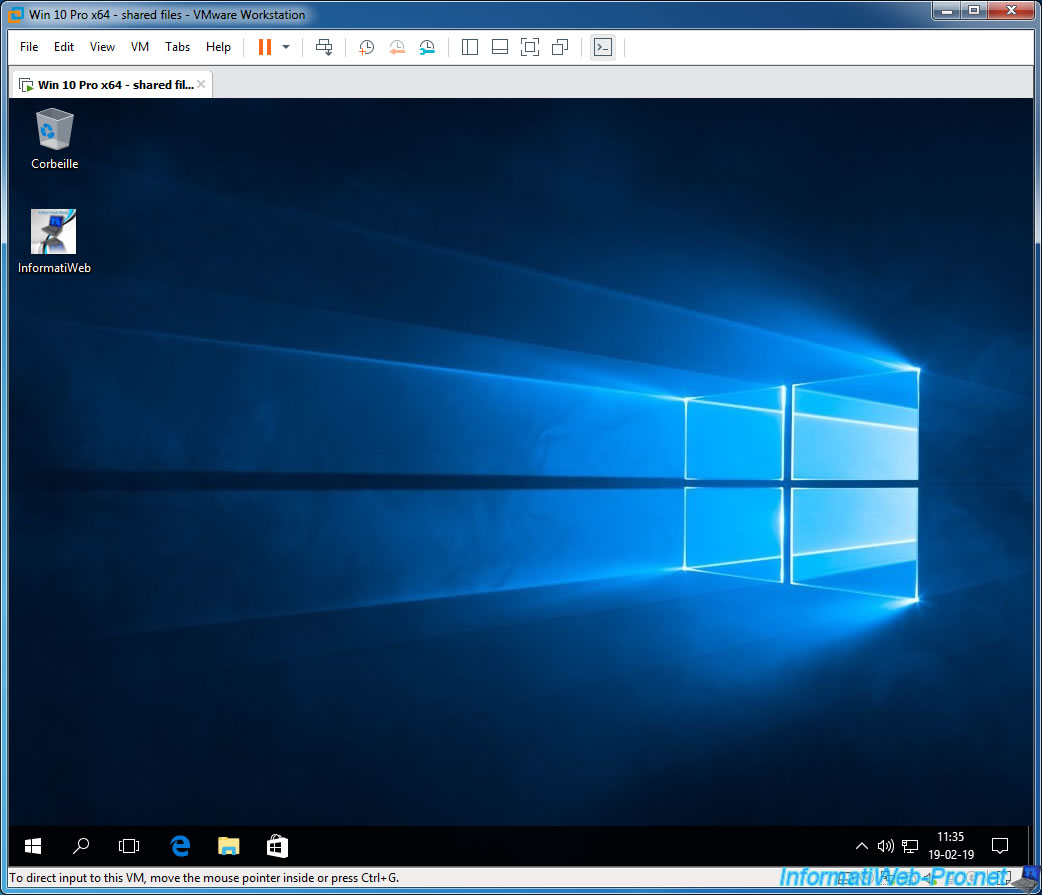Viewport: 1042px width, 895px height.
Task: Toggle the library sidebar panel
Action: click(x=470, y=47)
